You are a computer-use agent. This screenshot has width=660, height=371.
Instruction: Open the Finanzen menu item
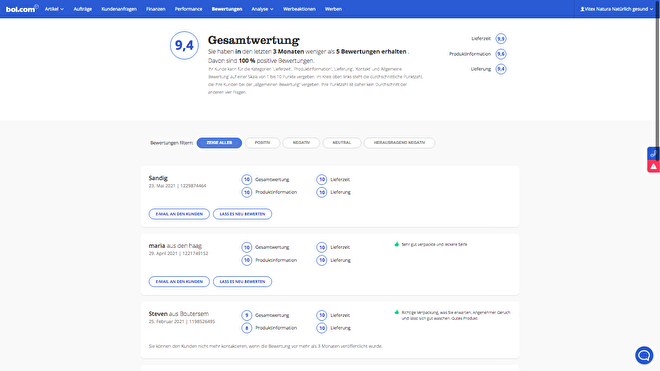pyautogui.click(x=156, y=9)
